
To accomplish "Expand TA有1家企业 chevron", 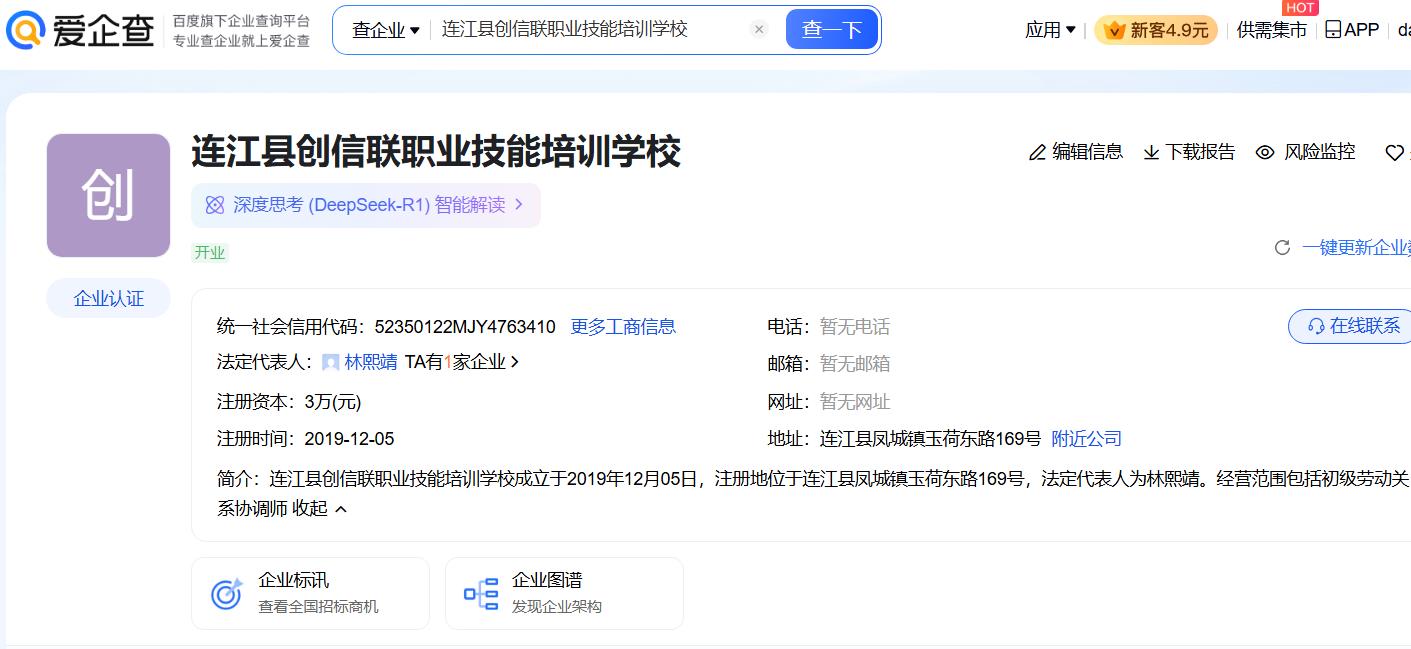I will 515,363.
